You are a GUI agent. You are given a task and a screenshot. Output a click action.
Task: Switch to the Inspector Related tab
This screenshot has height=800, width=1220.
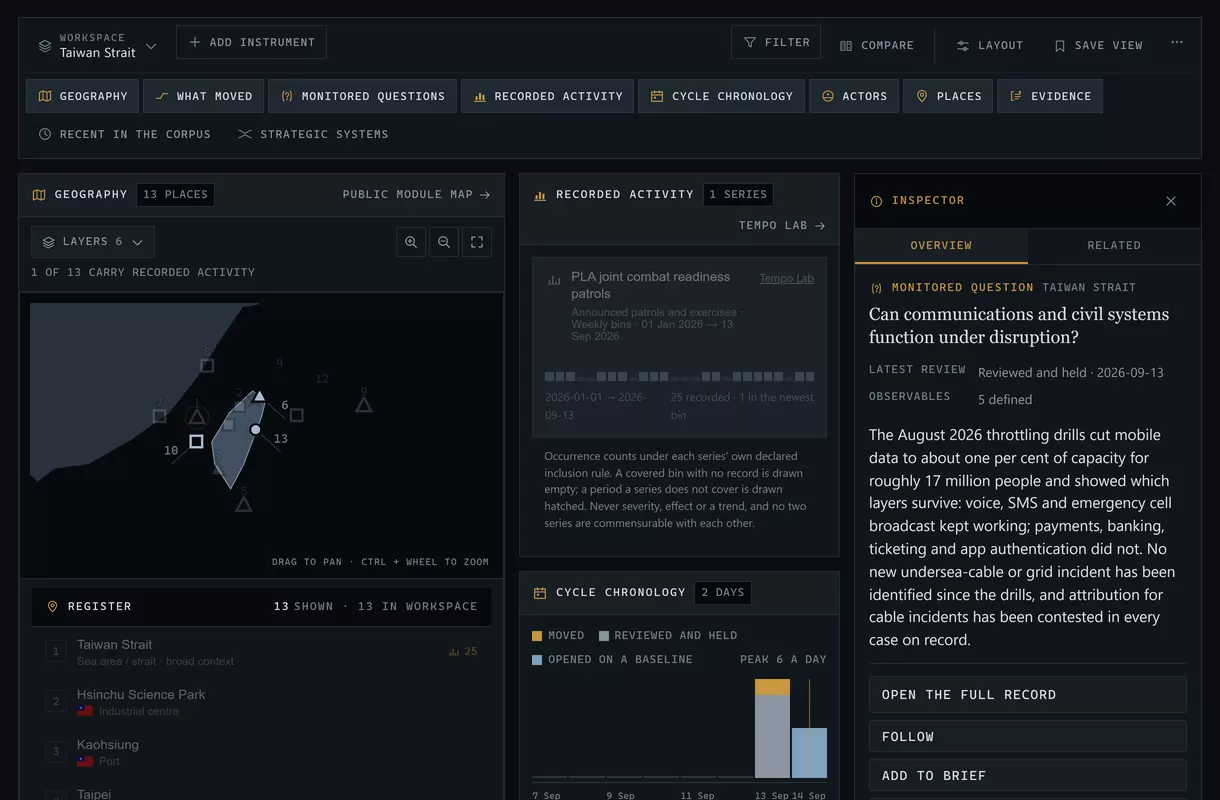[x=1114, y=246]
